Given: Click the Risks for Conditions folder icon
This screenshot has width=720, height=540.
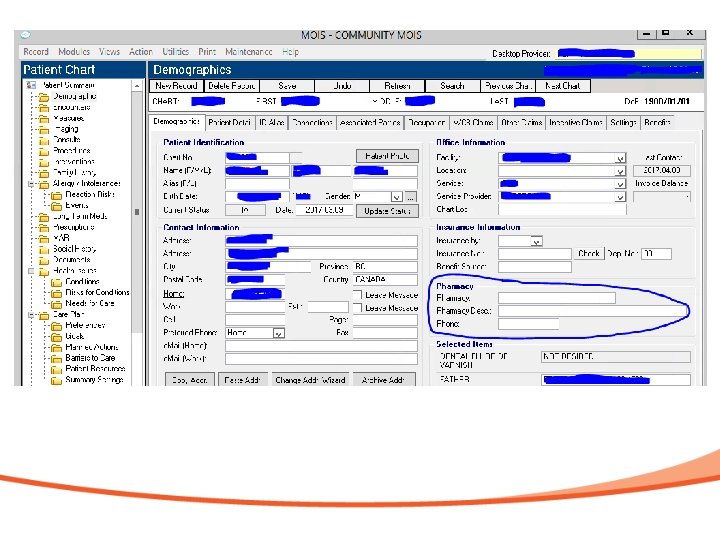Looking at the screenshot, I should pos(56,293).
